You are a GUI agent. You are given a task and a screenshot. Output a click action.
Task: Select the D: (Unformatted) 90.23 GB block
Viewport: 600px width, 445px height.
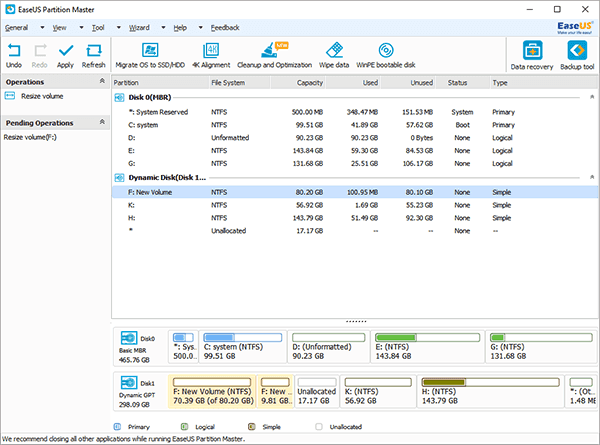(328, 347)
